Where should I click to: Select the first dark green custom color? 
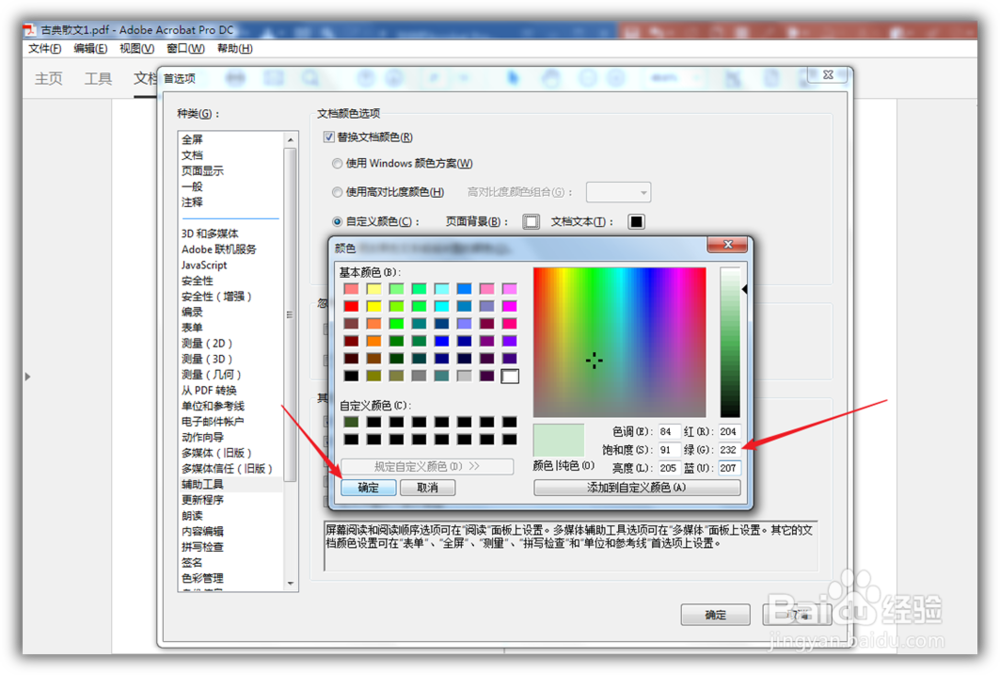(x=351, y=422)
